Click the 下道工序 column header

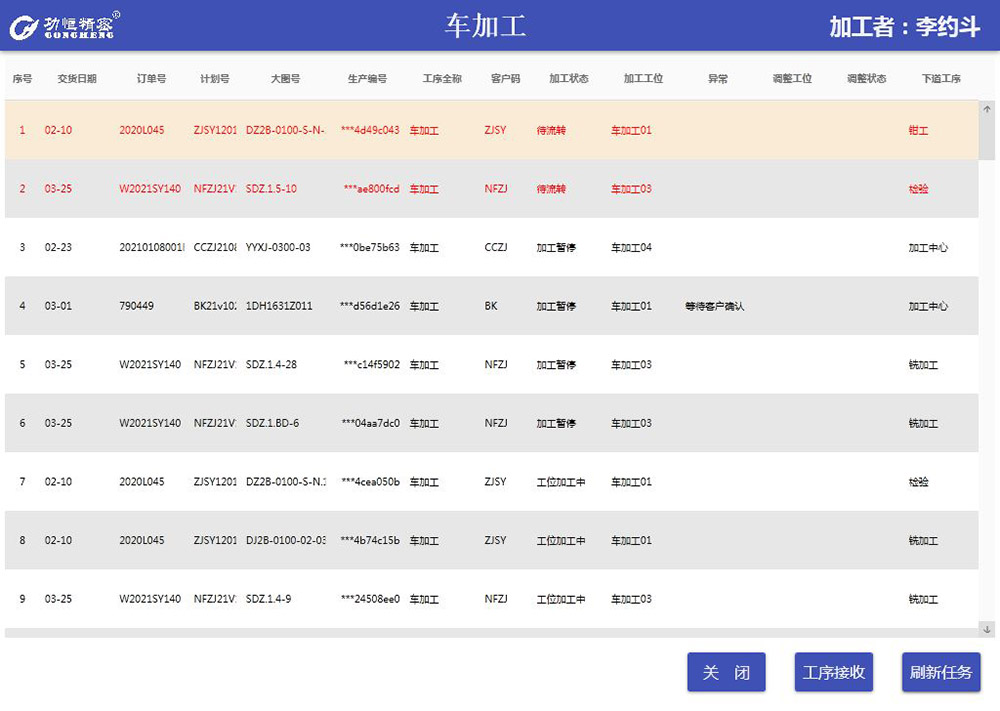[x=941, y=78]
